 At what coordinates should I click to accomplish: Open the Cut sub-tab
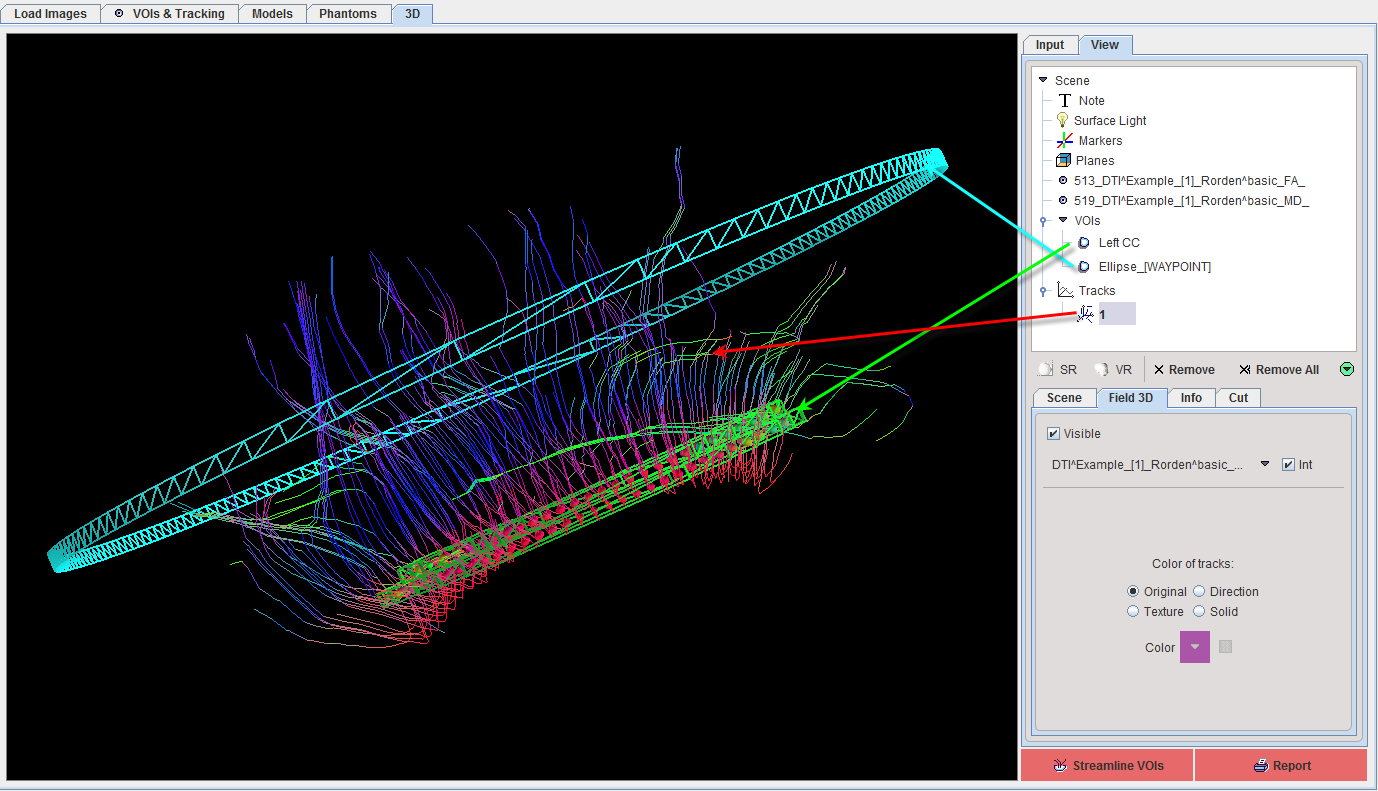(1238, 398)
